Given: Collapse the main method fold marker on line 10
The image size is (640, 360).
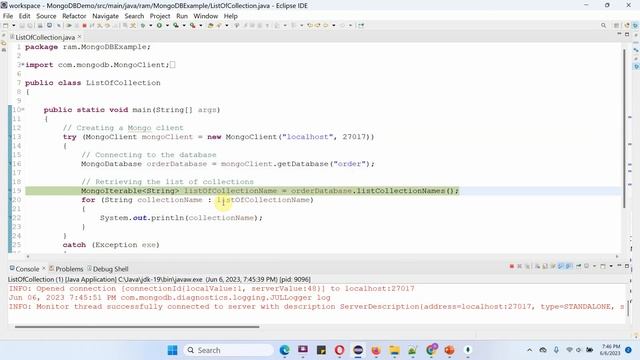Looking at the screenshot, I should point(23,109).
